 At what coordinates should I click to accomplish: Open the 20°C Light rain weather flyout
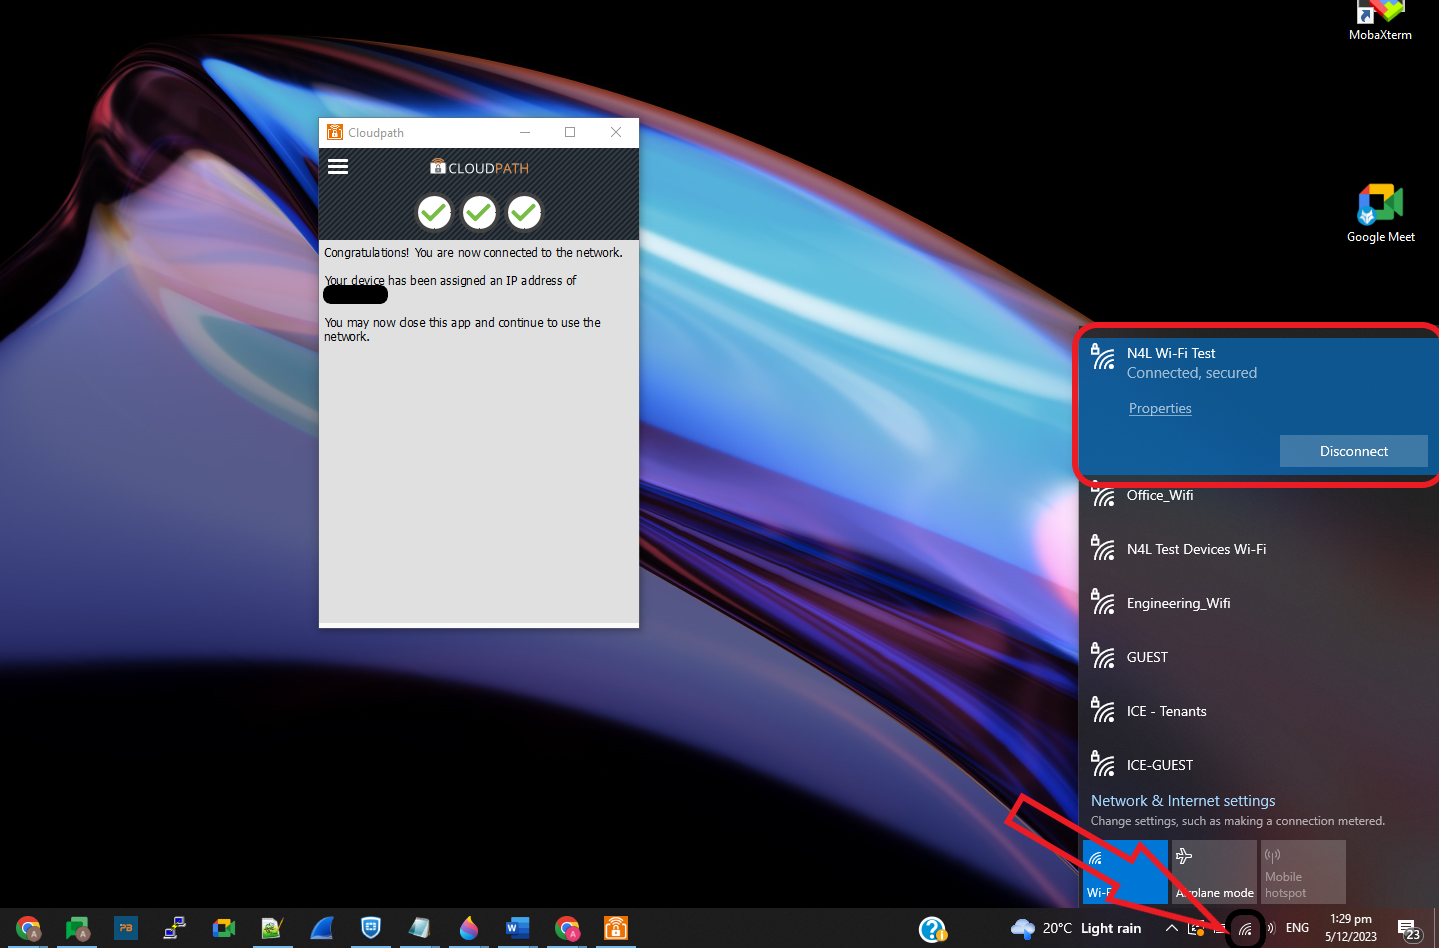tap(1075, 928)
